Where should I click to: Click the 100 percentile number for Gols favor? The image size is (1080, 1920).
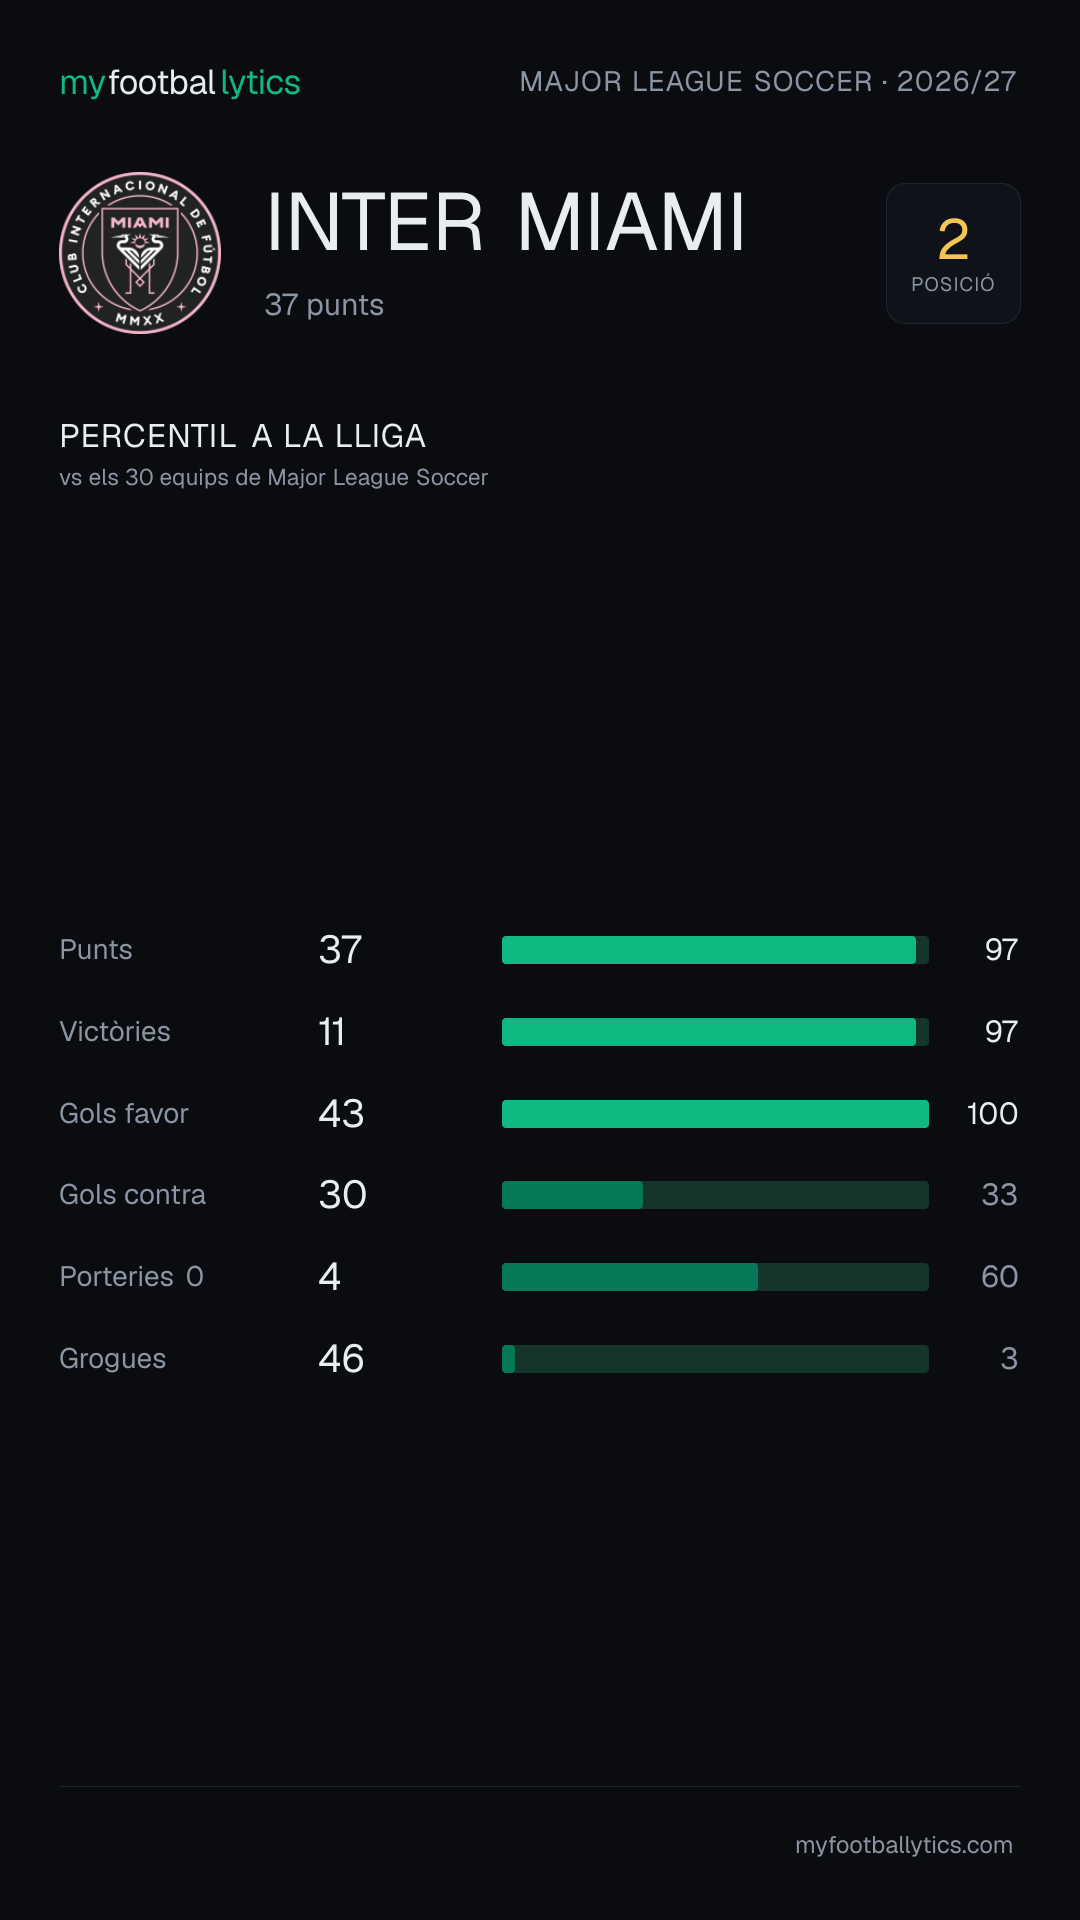click(992, 1114)
